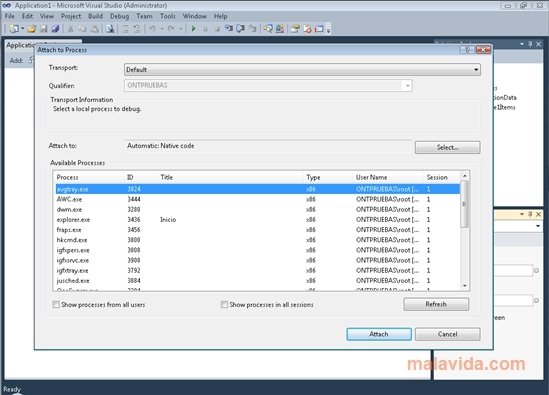Click the Break All pause icon
Viewport: 549px width, 395px height.
(206, 29)
